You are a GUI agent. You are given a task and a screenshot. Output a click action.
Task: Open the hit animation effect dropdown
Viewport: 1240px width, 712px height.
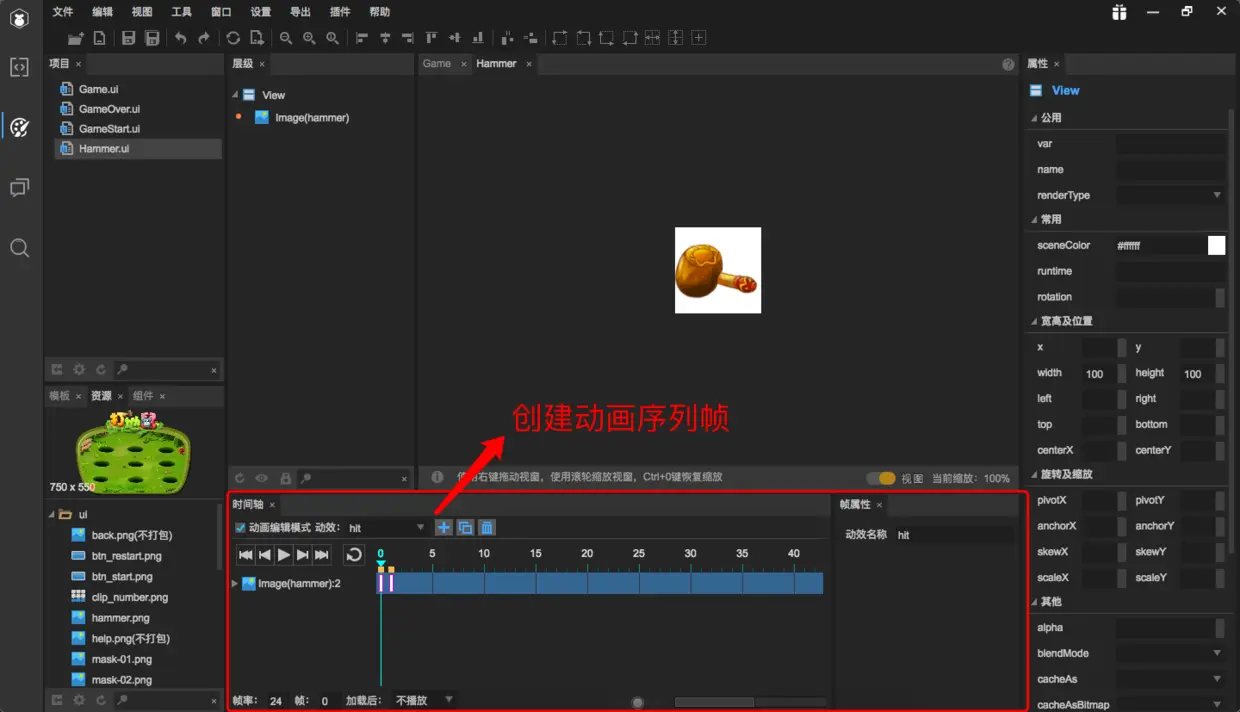pyautogui.click(x=420, y=527)
